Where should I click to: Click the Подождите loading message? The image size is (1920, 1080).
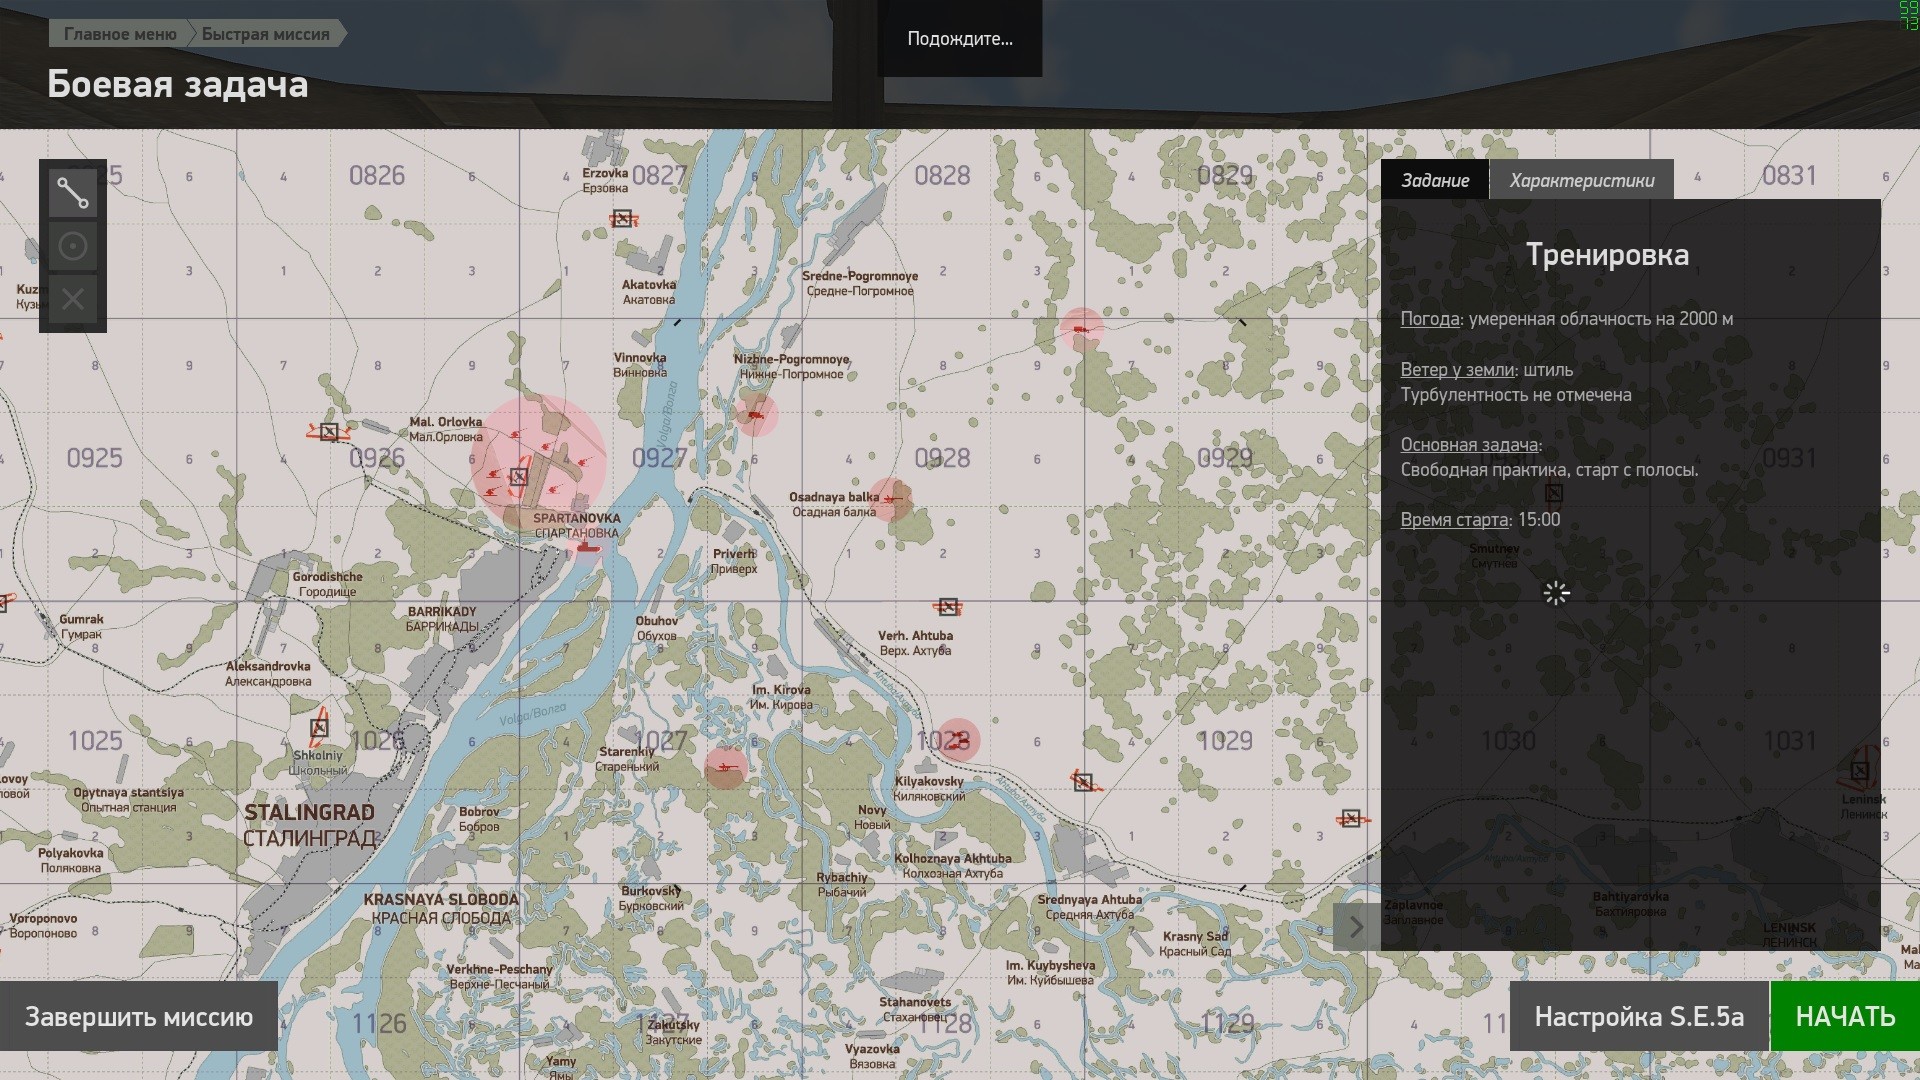[x=960, y=39]
